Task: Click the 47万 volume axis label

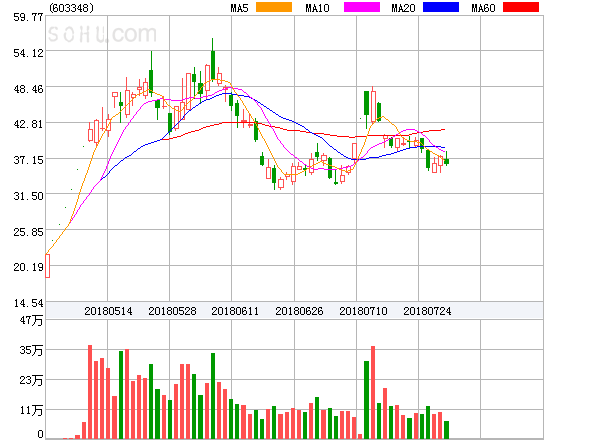Action: click(x=31, y=320)
